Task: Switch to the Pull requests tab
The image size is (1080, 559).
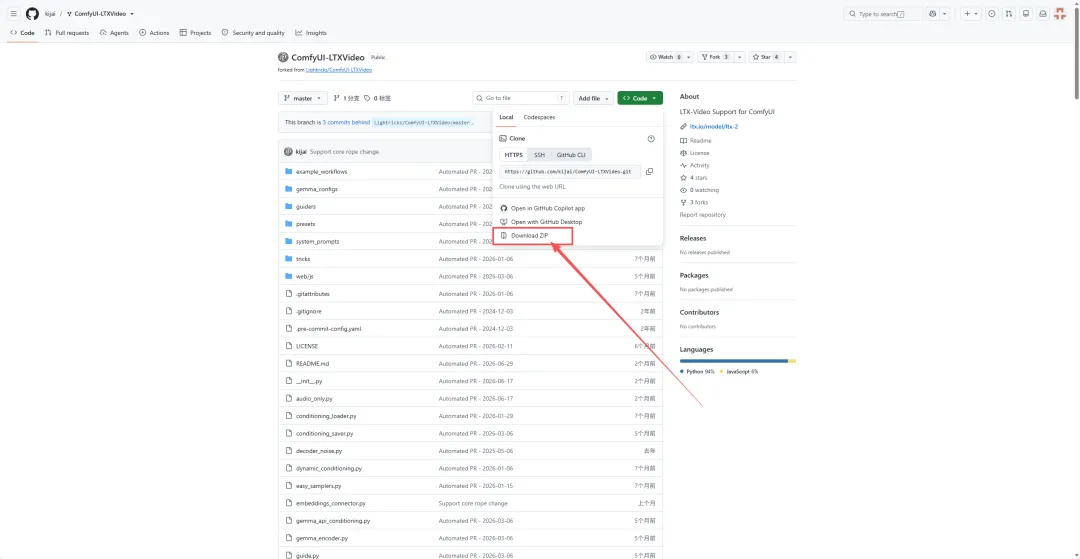Action: tap(67, 32)
